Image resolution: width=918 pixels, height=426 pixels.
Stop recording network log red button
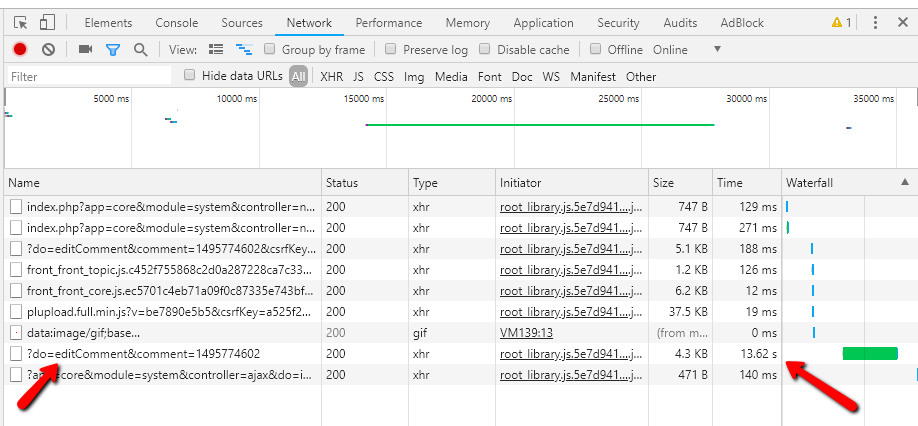tap(20, 49)
